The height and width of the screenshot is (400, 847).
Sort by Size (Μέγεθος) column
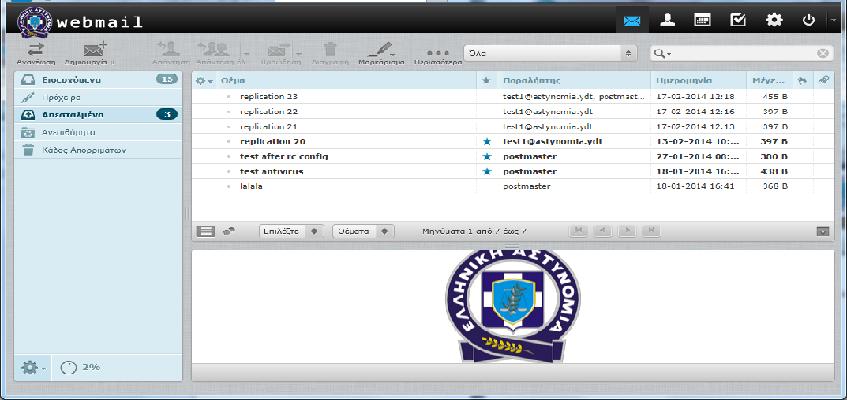(x=768, y=81)
